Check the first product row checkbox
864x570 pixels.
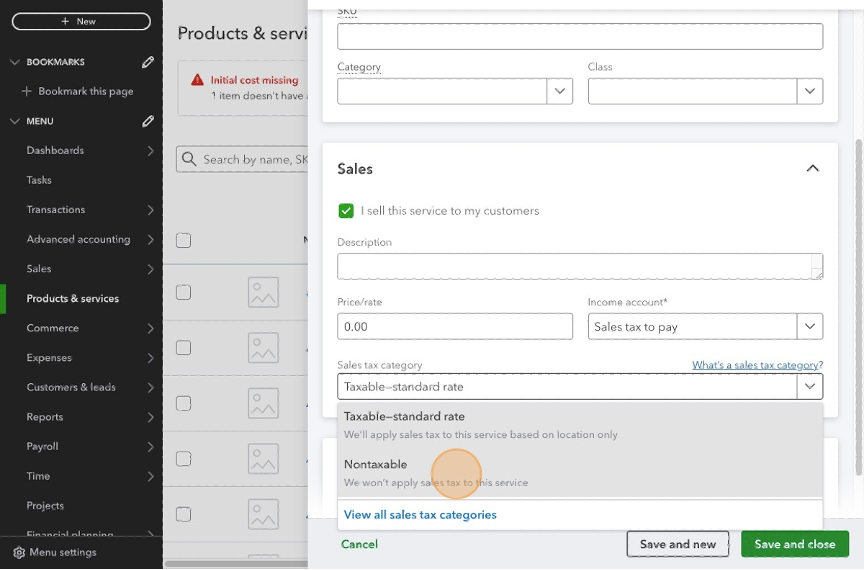pyautogui.click(x=183, y=292)
